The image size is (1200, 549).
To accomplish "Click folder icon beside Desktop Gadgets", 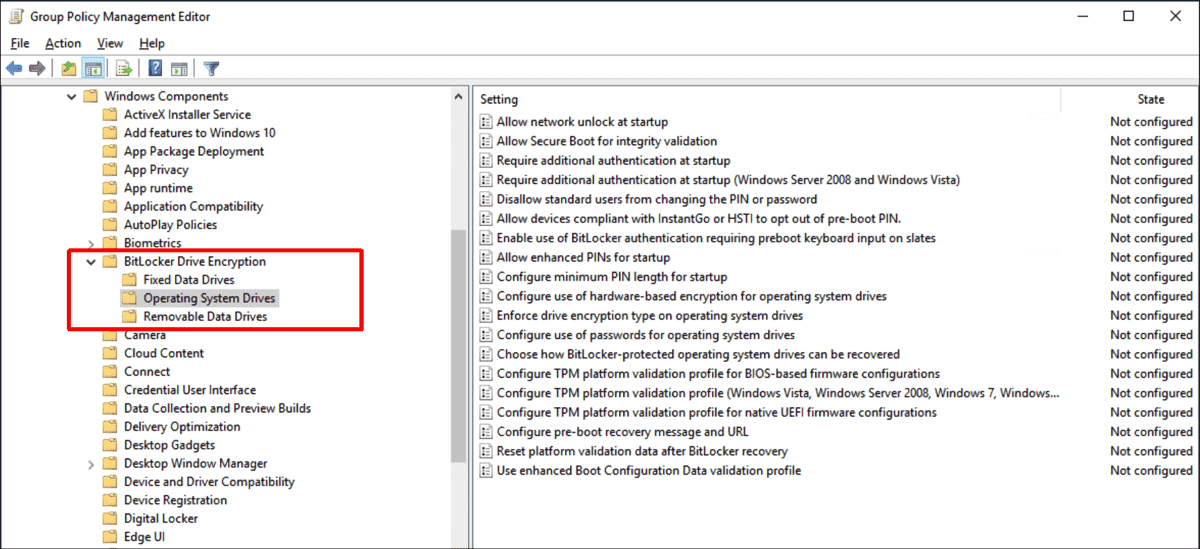I will [x=110, y=445].
